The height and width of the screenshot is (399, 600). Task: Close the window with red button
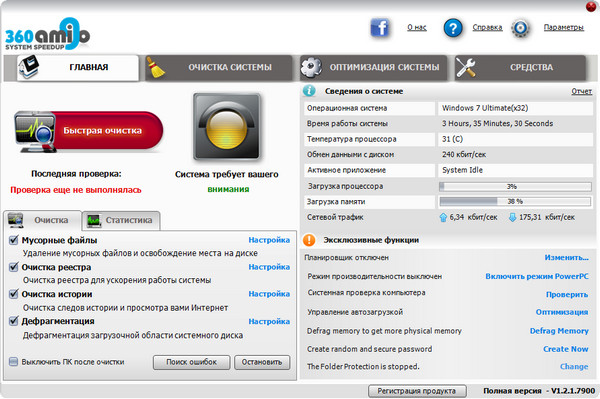[x=591, y=6]
